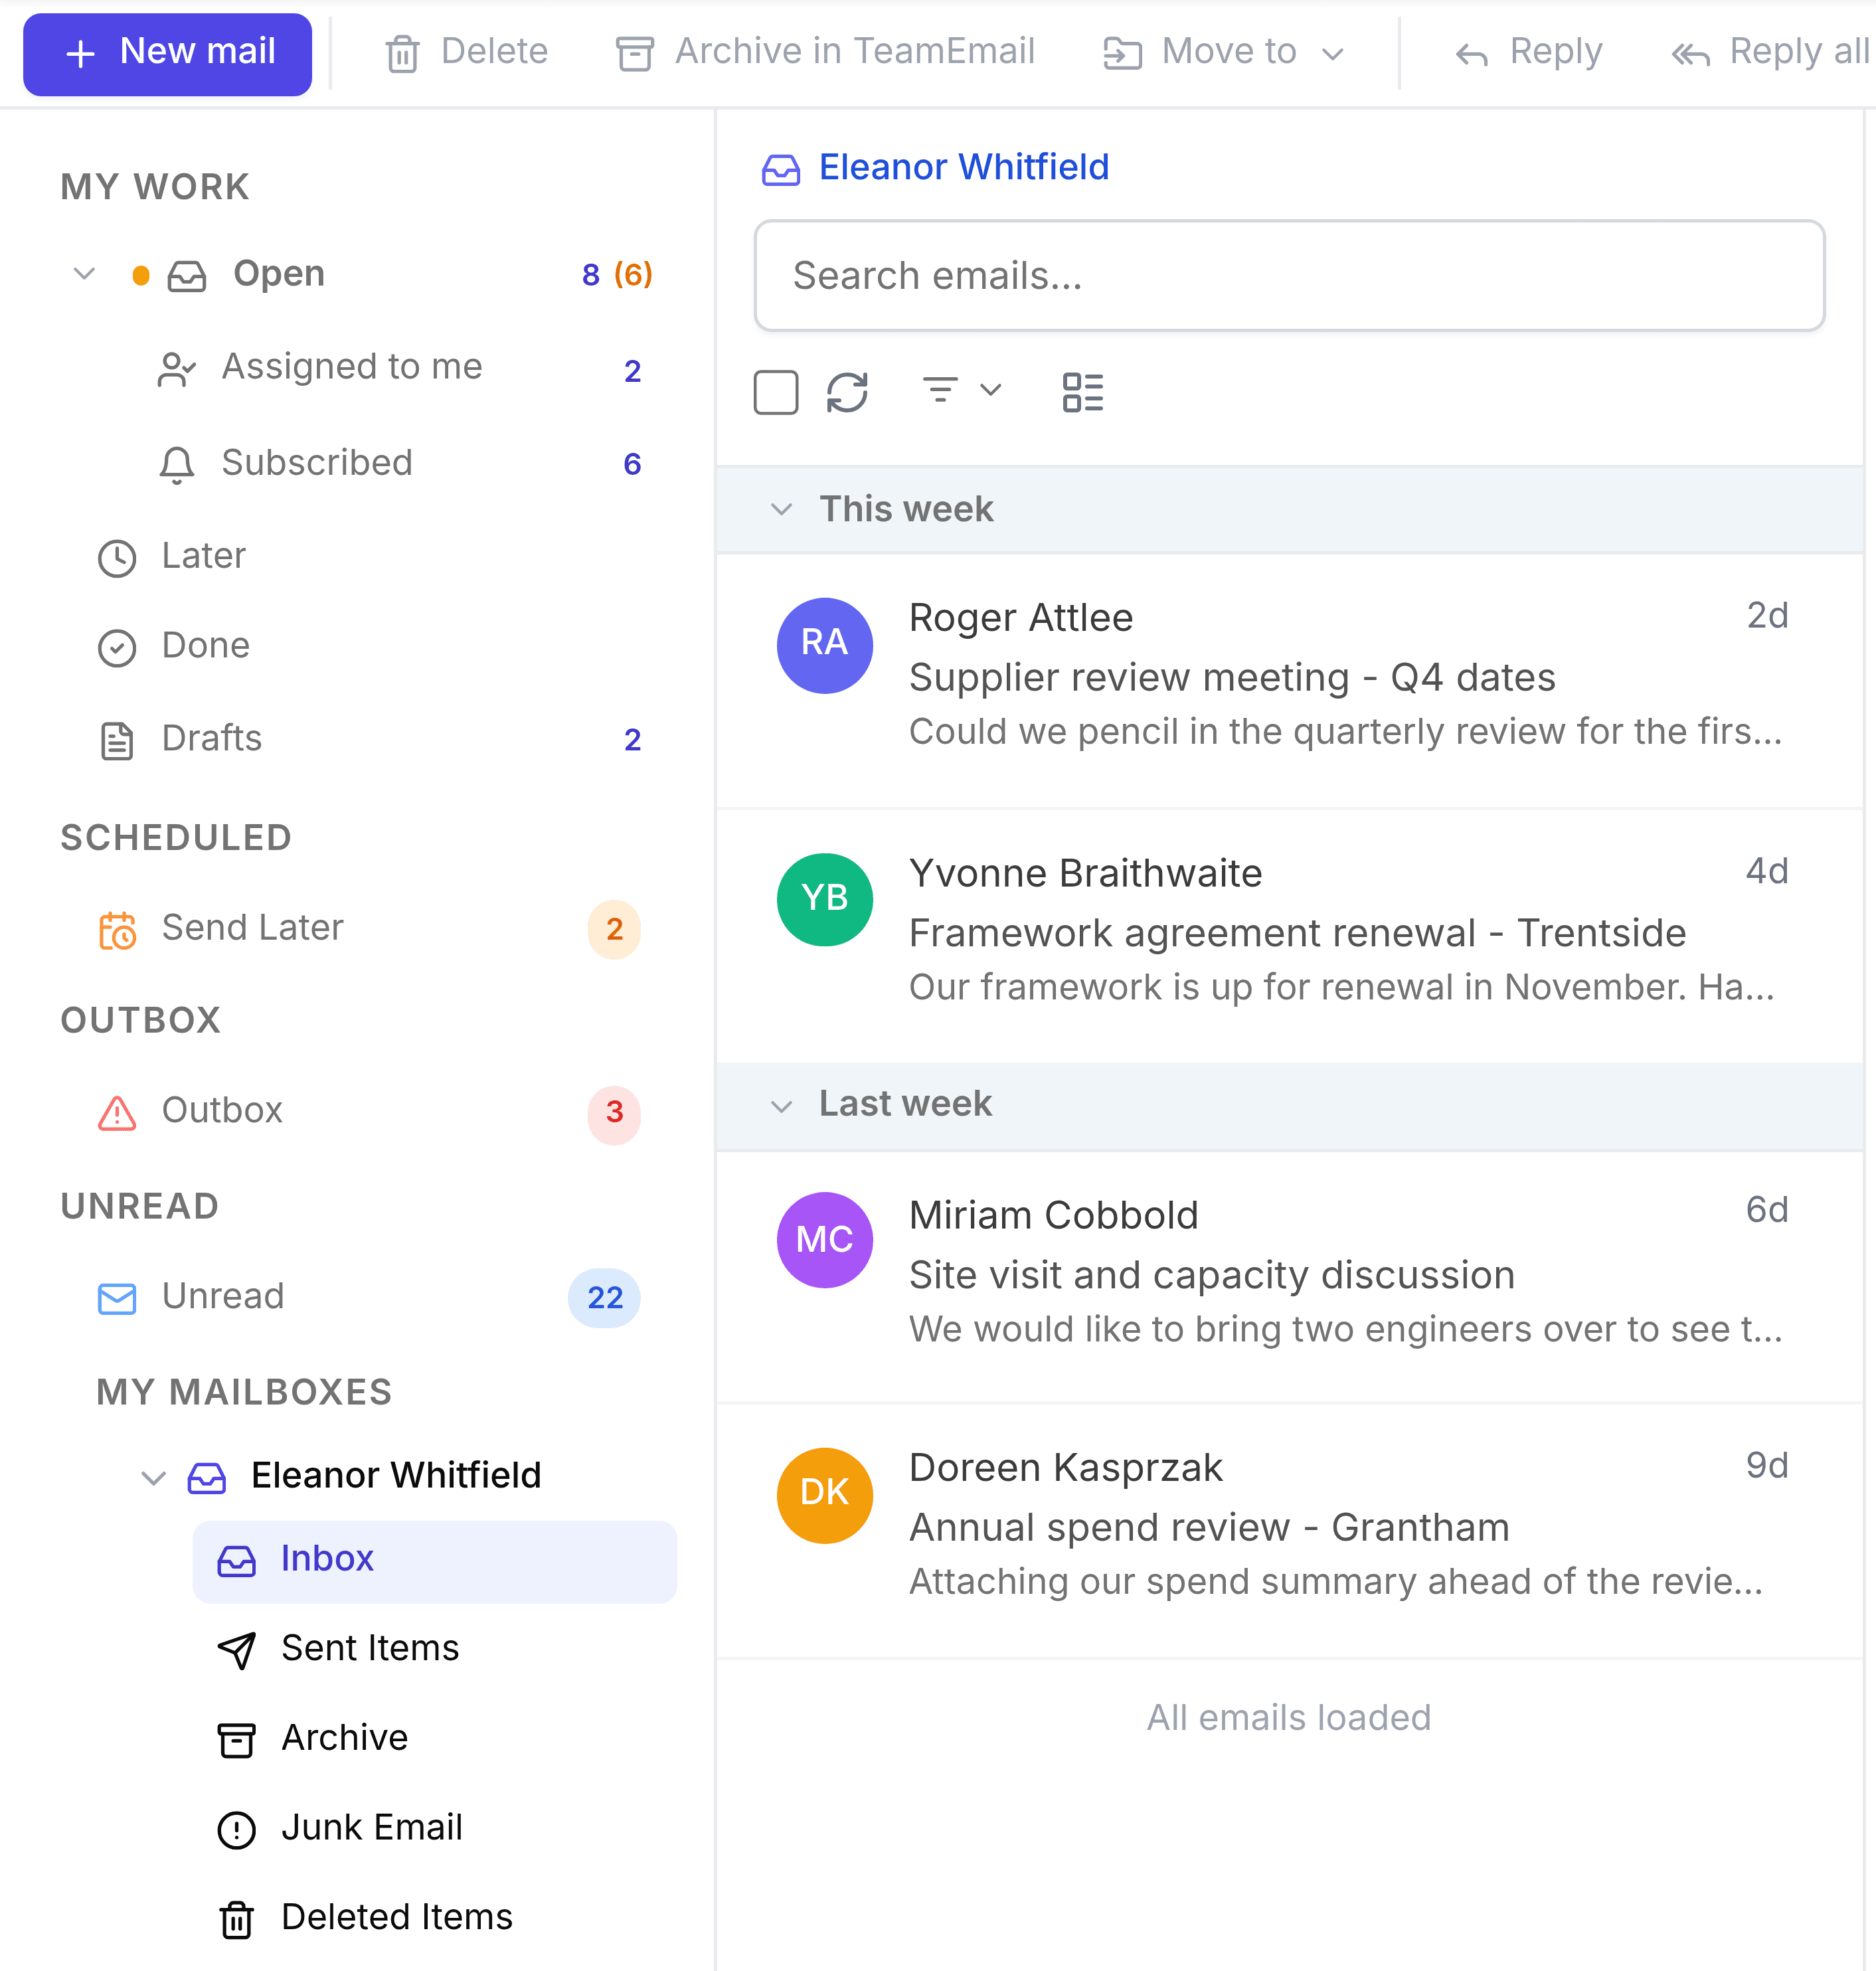This screenshot has width=1876, height=1971.
Task: Collapse the Last week group
Action: click(x=782, y=1105)
